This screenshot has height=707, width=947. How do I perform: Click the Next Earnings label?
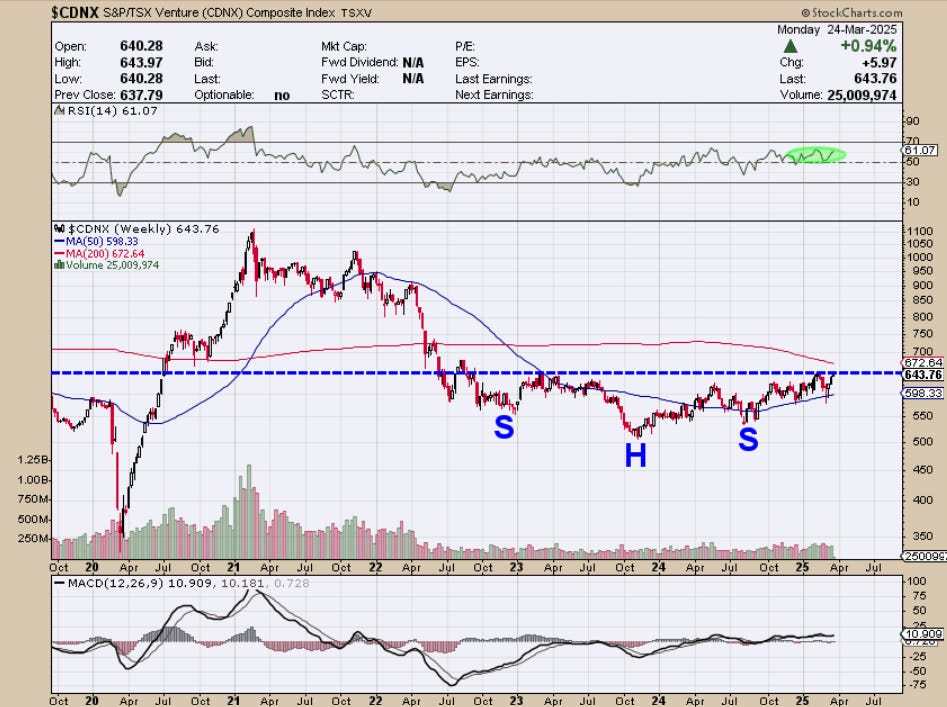point(494,95)
